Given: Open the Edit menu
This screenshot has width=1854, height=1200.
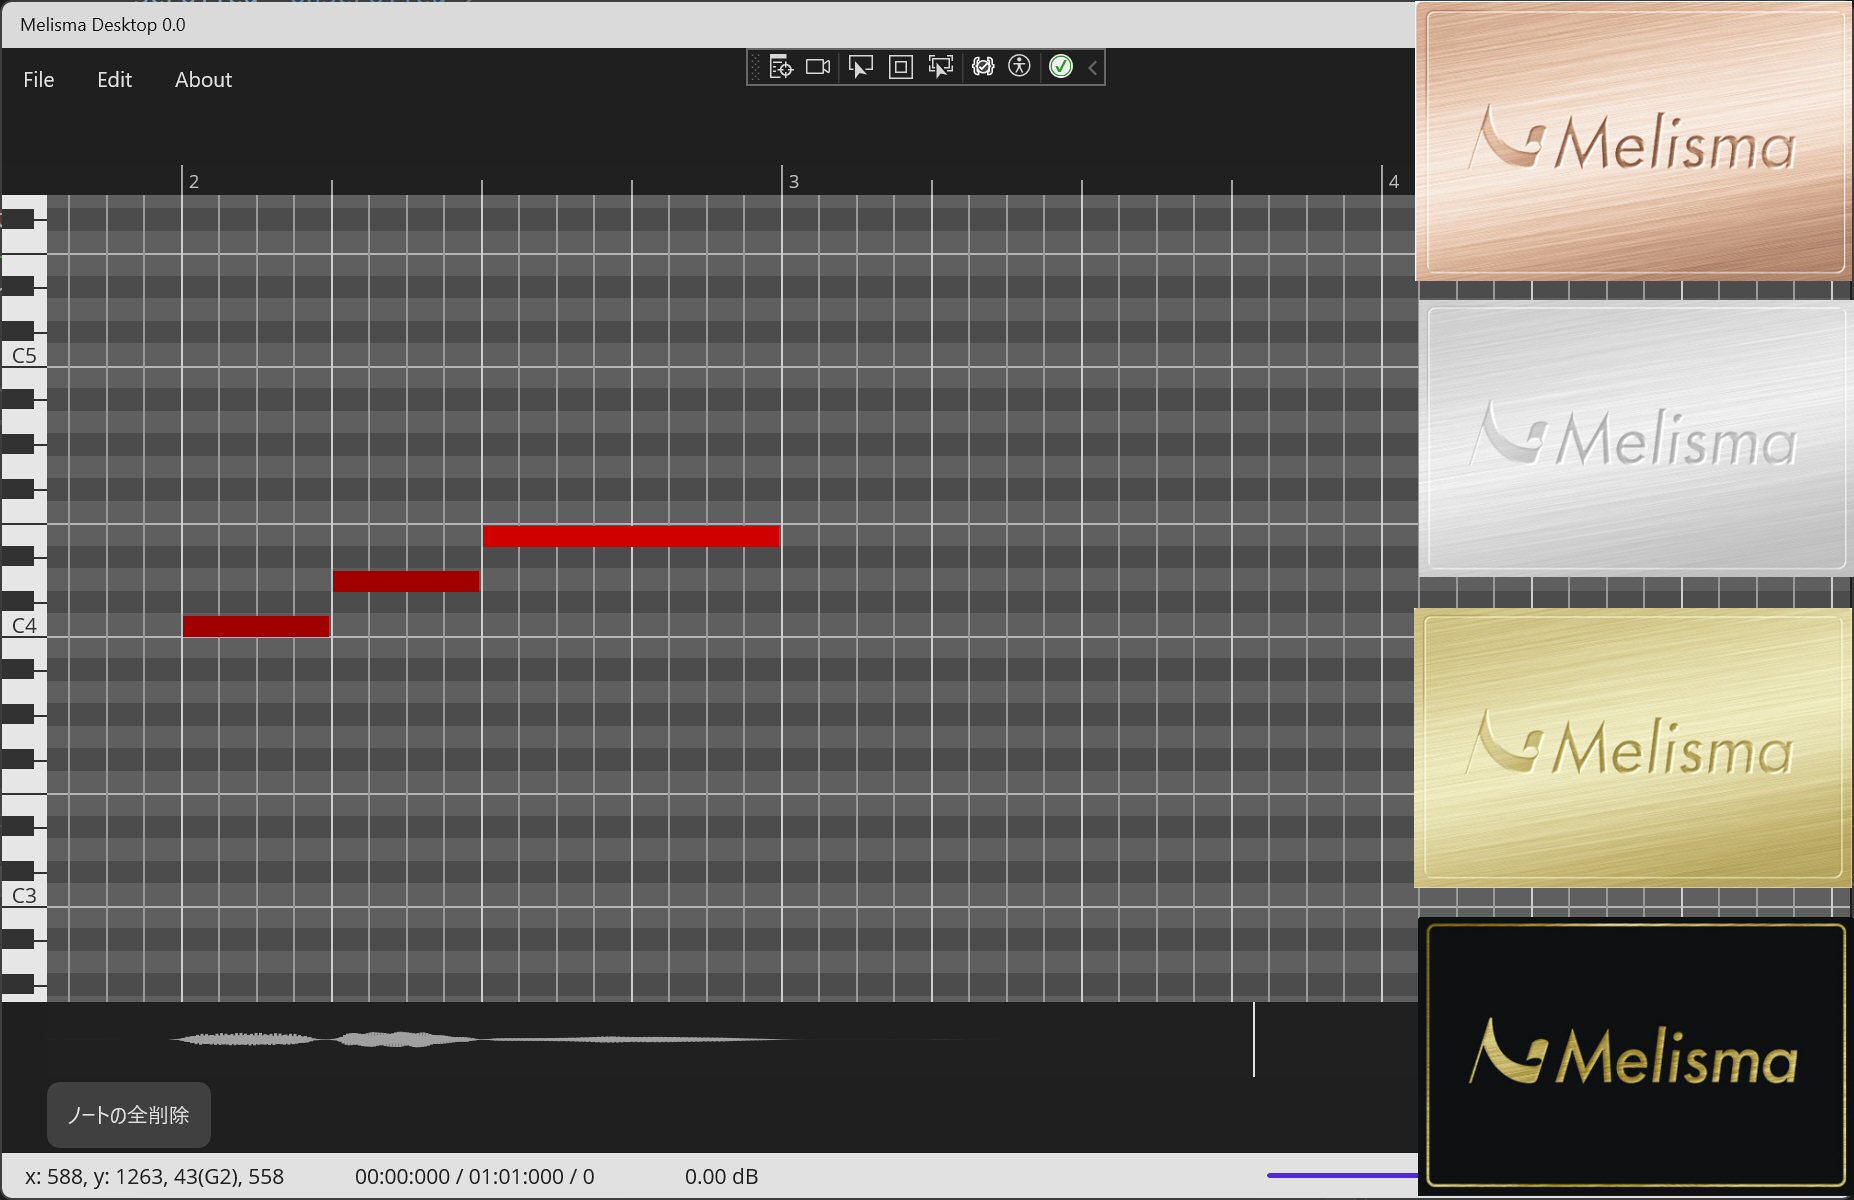Looking at the screenshot, I should click(114, 80).
